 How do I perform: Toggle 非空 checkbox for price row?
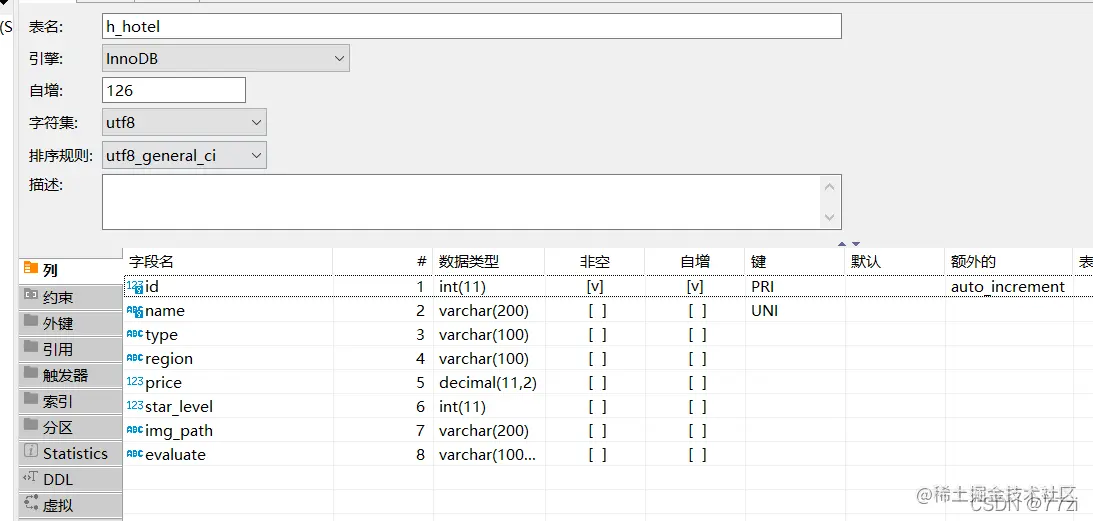(x=597, y=382)
